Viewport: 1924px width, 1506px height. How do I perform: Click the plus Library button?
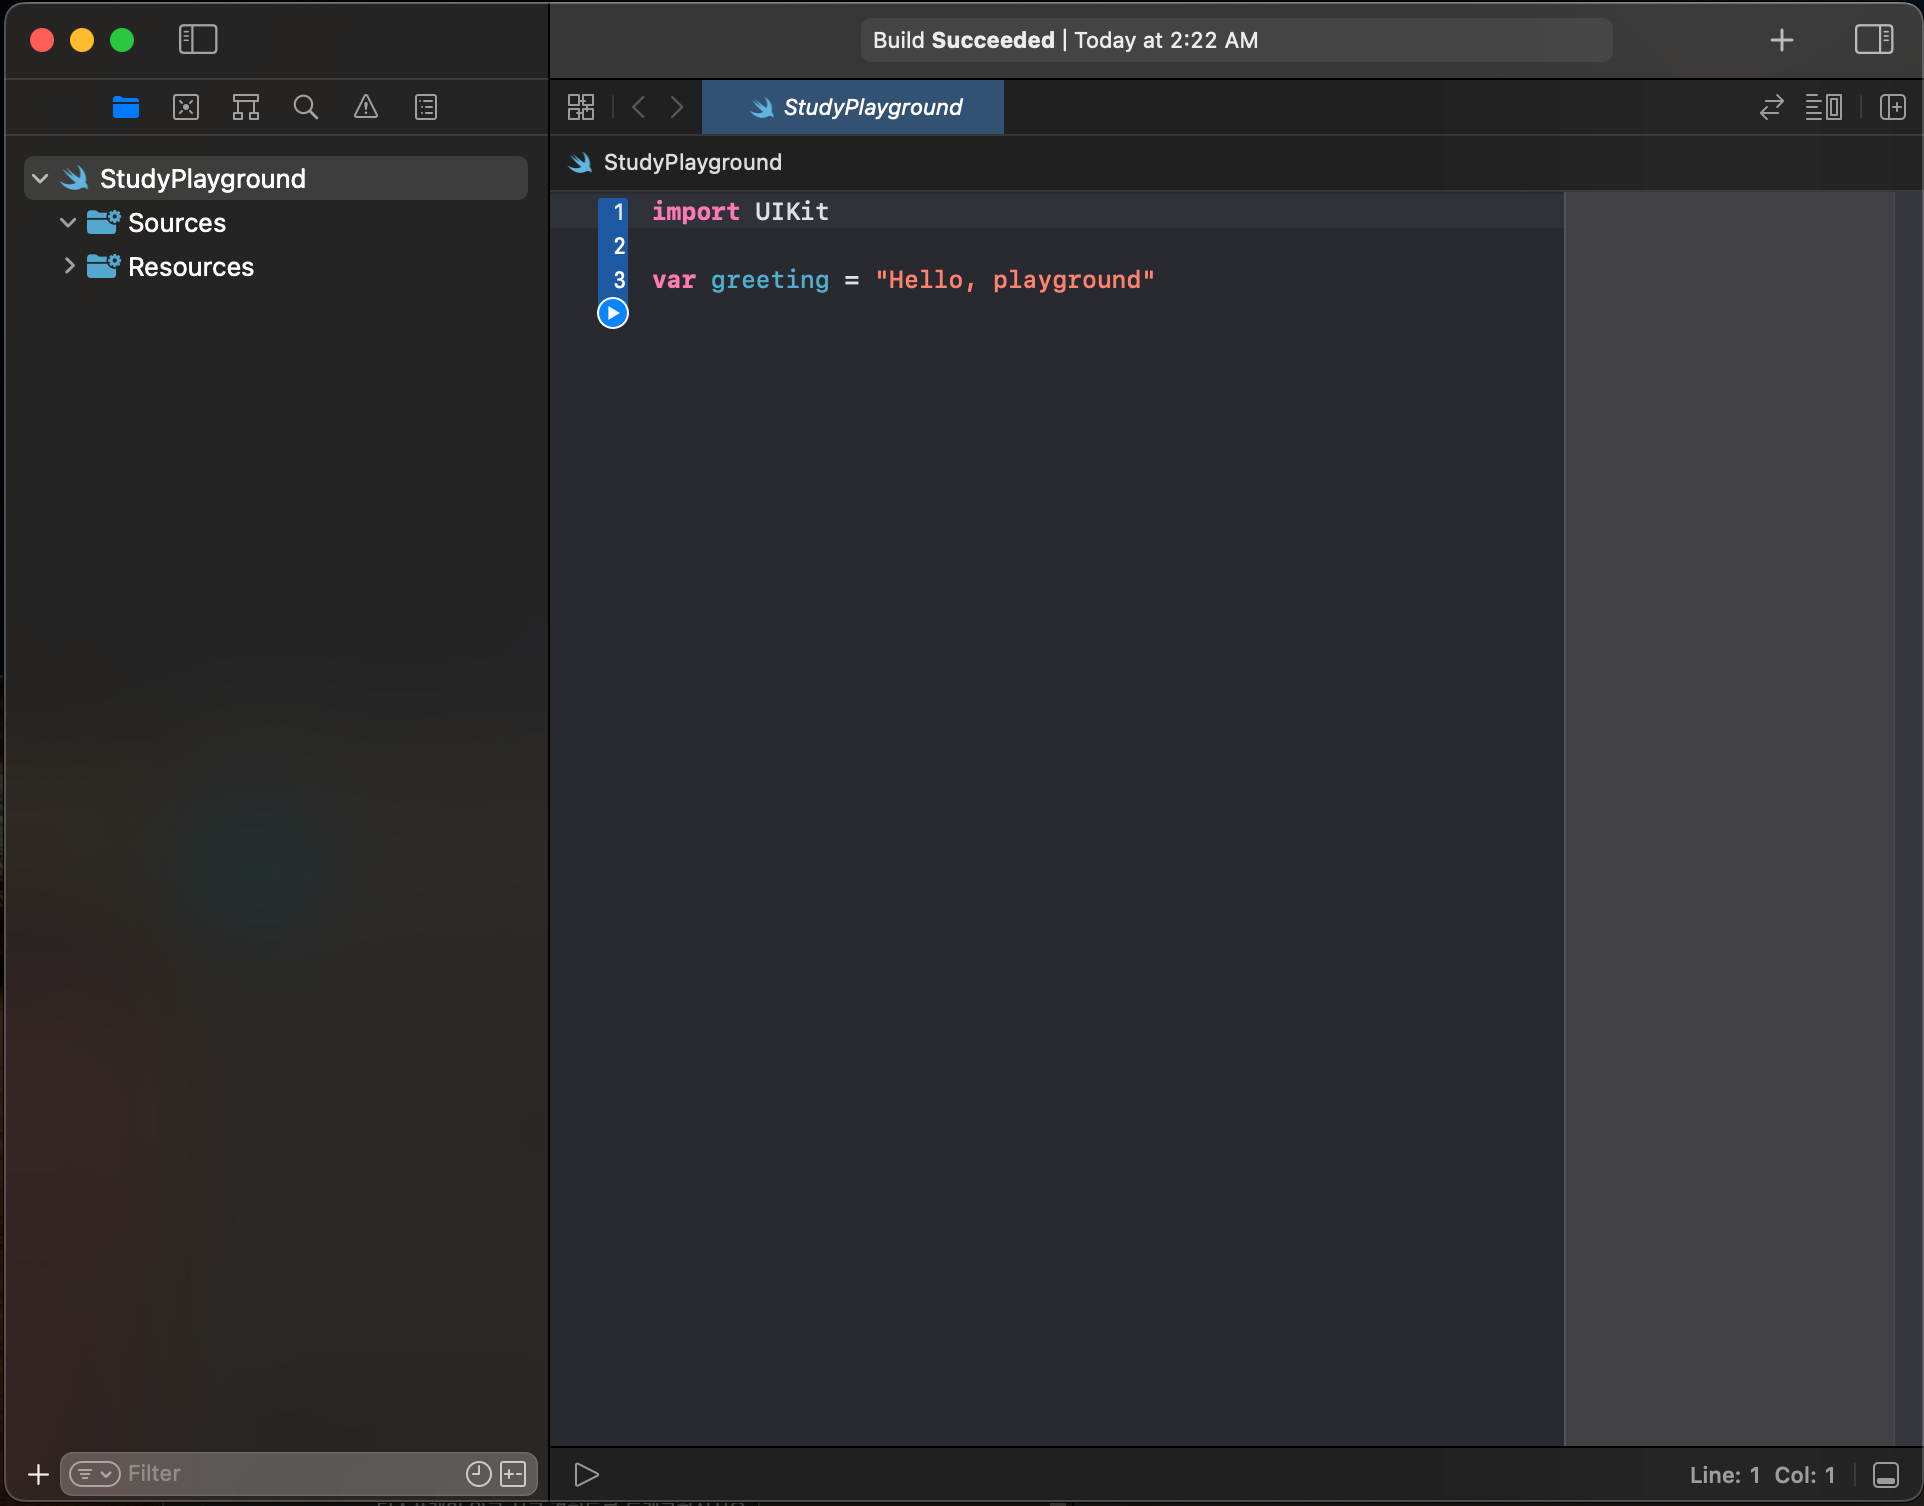pos(1781,40)
